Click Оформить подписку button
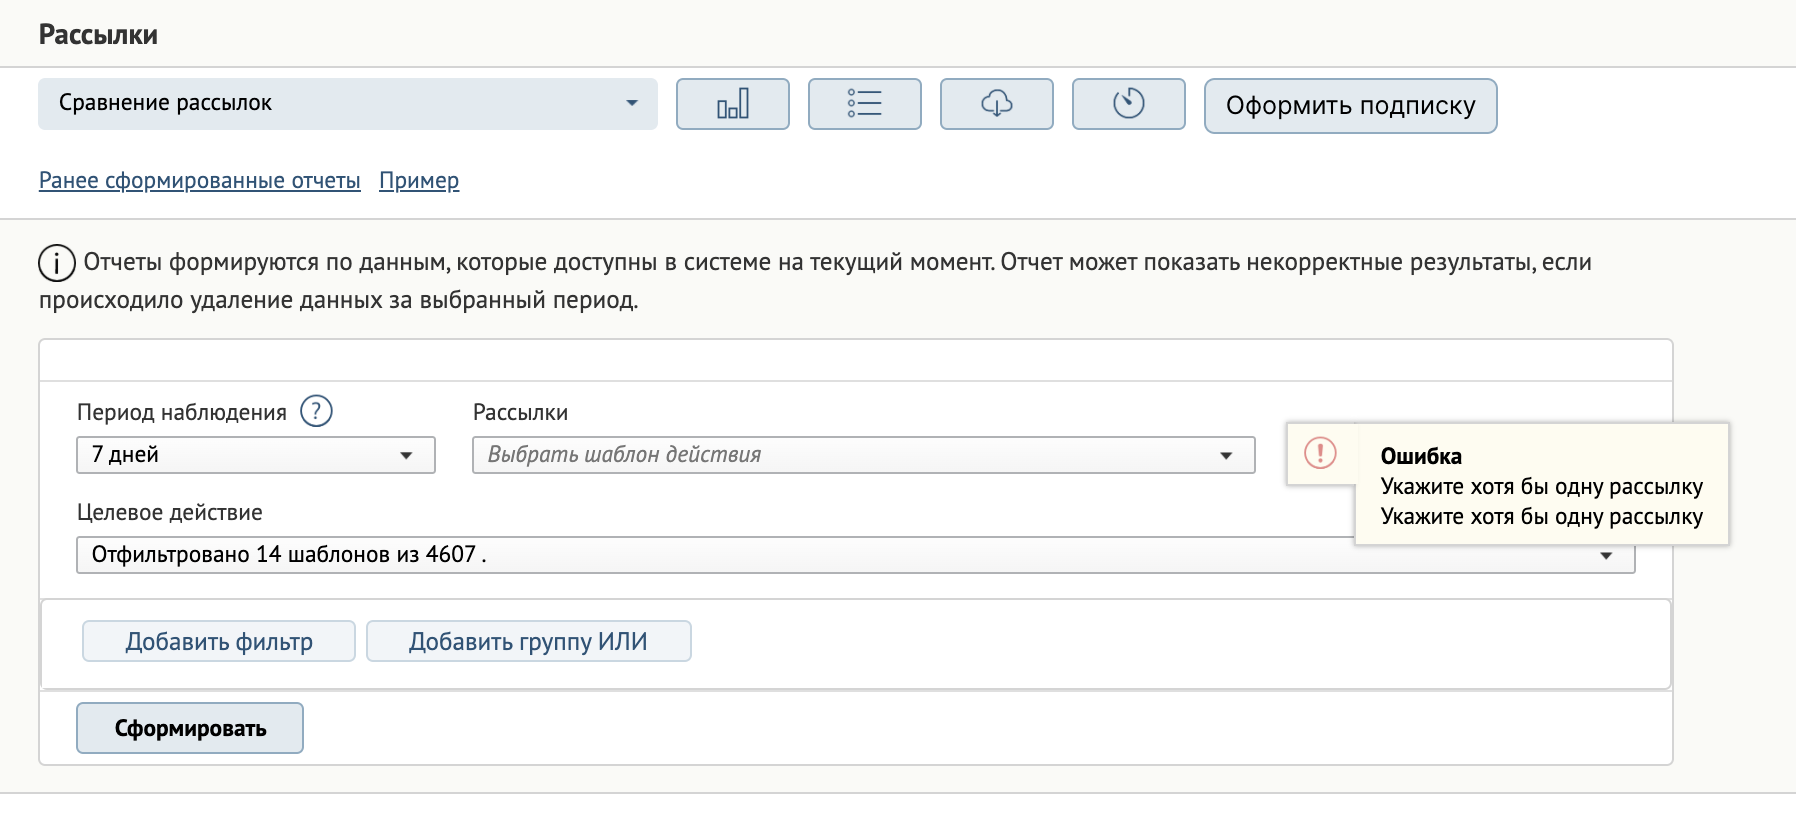Image resolution: width=1796 pixels, height=826 pixels. point(1351,106)
